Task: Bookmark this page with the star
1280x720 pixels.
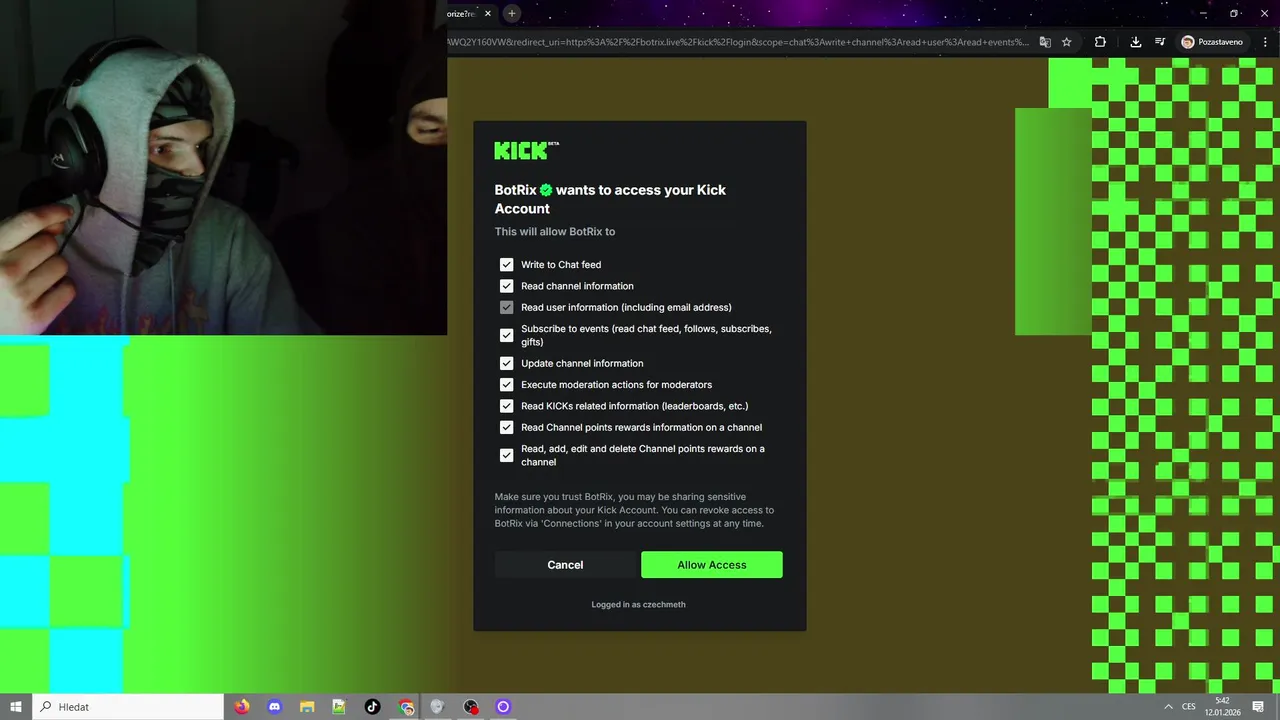Action: 1067,42
